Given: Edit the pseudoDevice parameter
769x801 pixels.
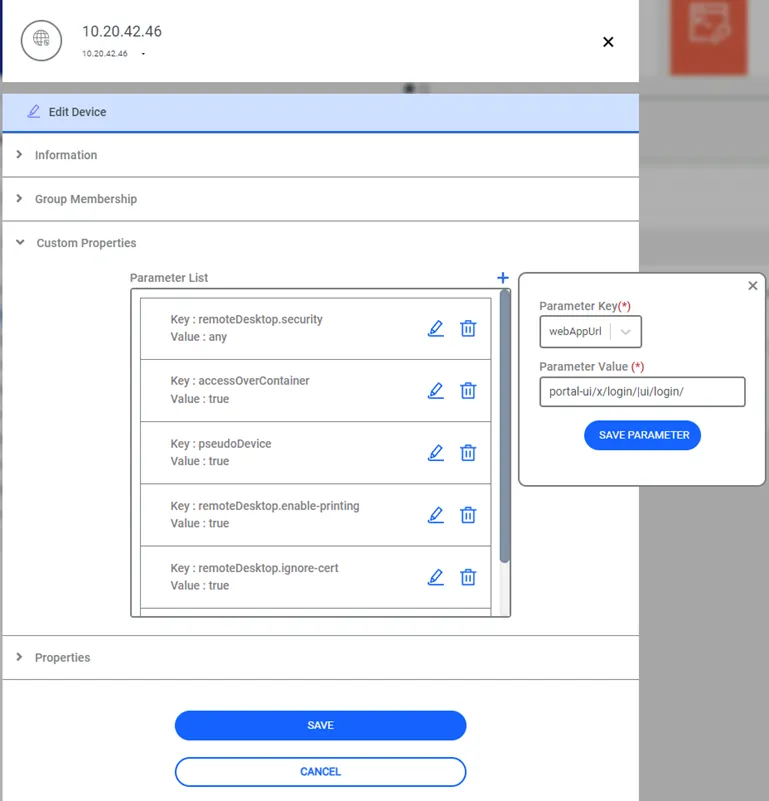Looking at the screenshot, I should pyautogui.click(x=435, y=453).
